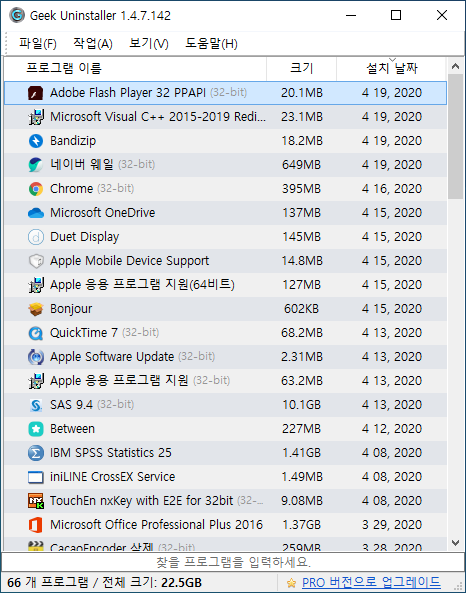Click the 649MB size cell
Image resolution: width=466 pixels, height=593 pixels.
(301, 165)
